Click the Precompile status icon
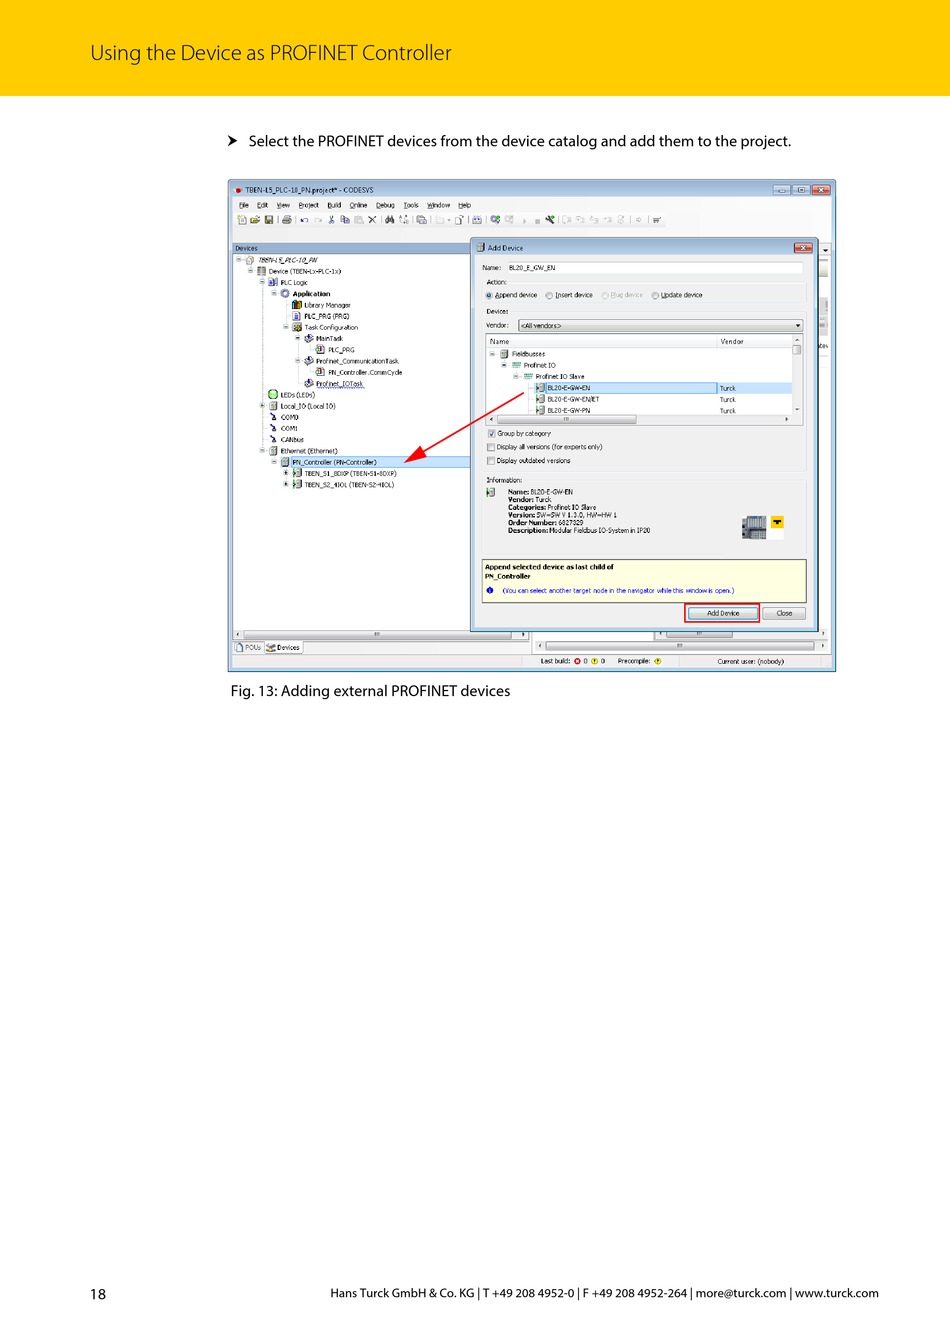950x1344 pixels. coord(657,661)
